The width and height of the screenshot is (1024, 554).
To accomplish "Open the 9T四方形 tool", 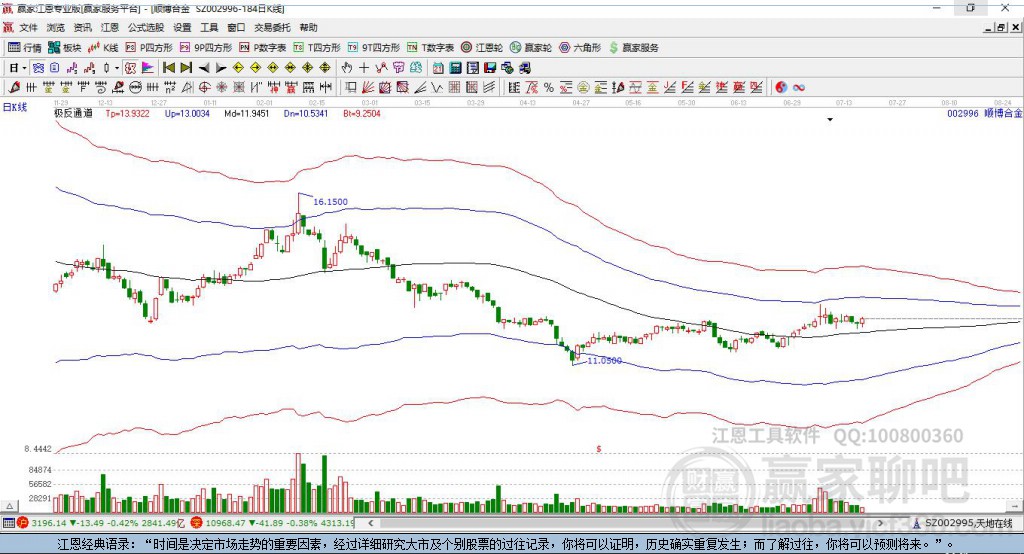I will click(x=374, y=48).
